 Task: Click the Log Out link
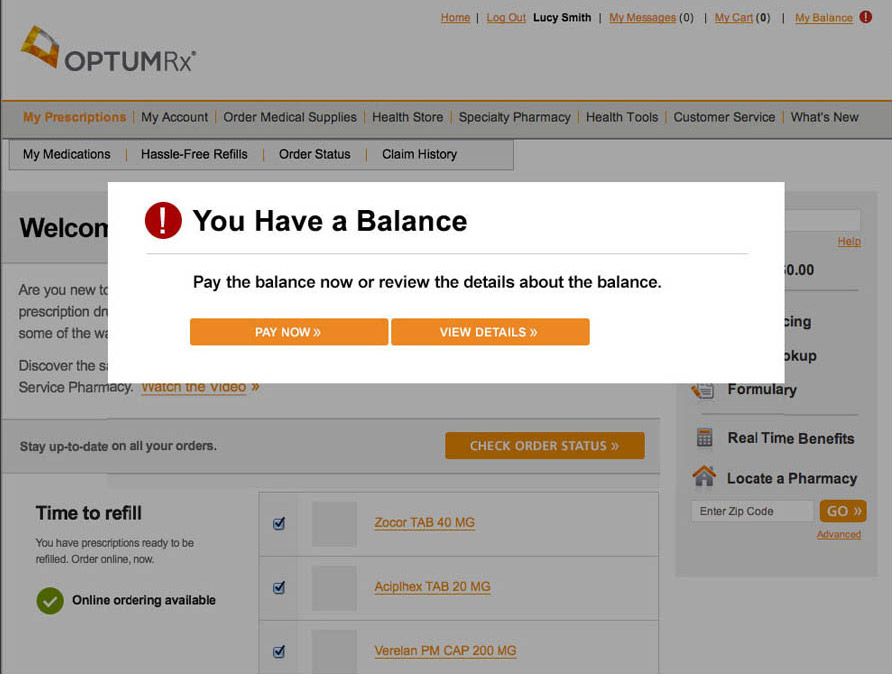[506, 17]
